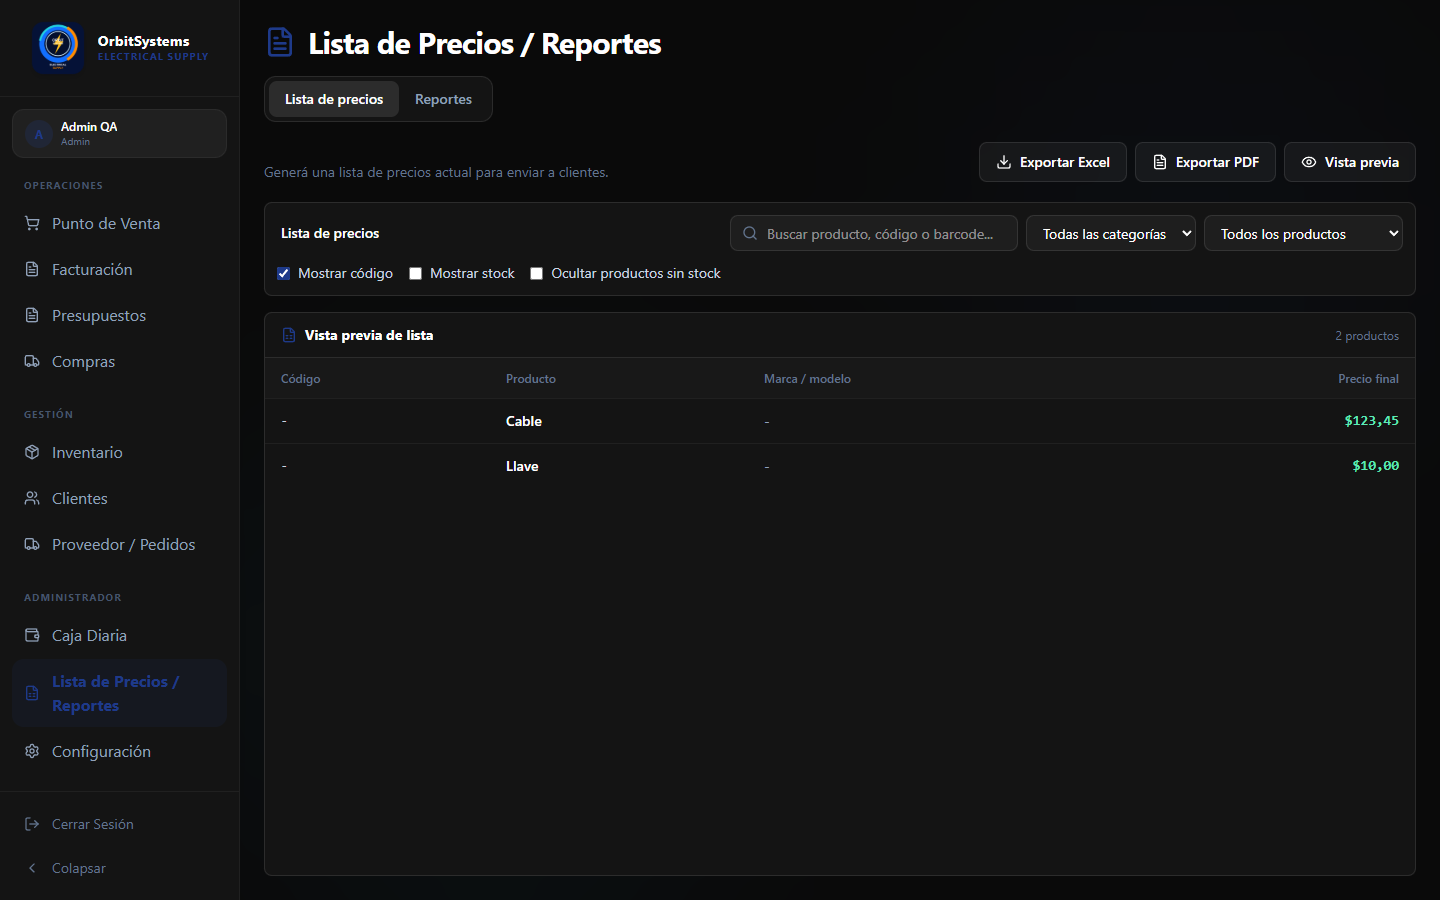1440x900 pixels.
Task: Switch to Lista de precios tab
Action: (334, 99)
